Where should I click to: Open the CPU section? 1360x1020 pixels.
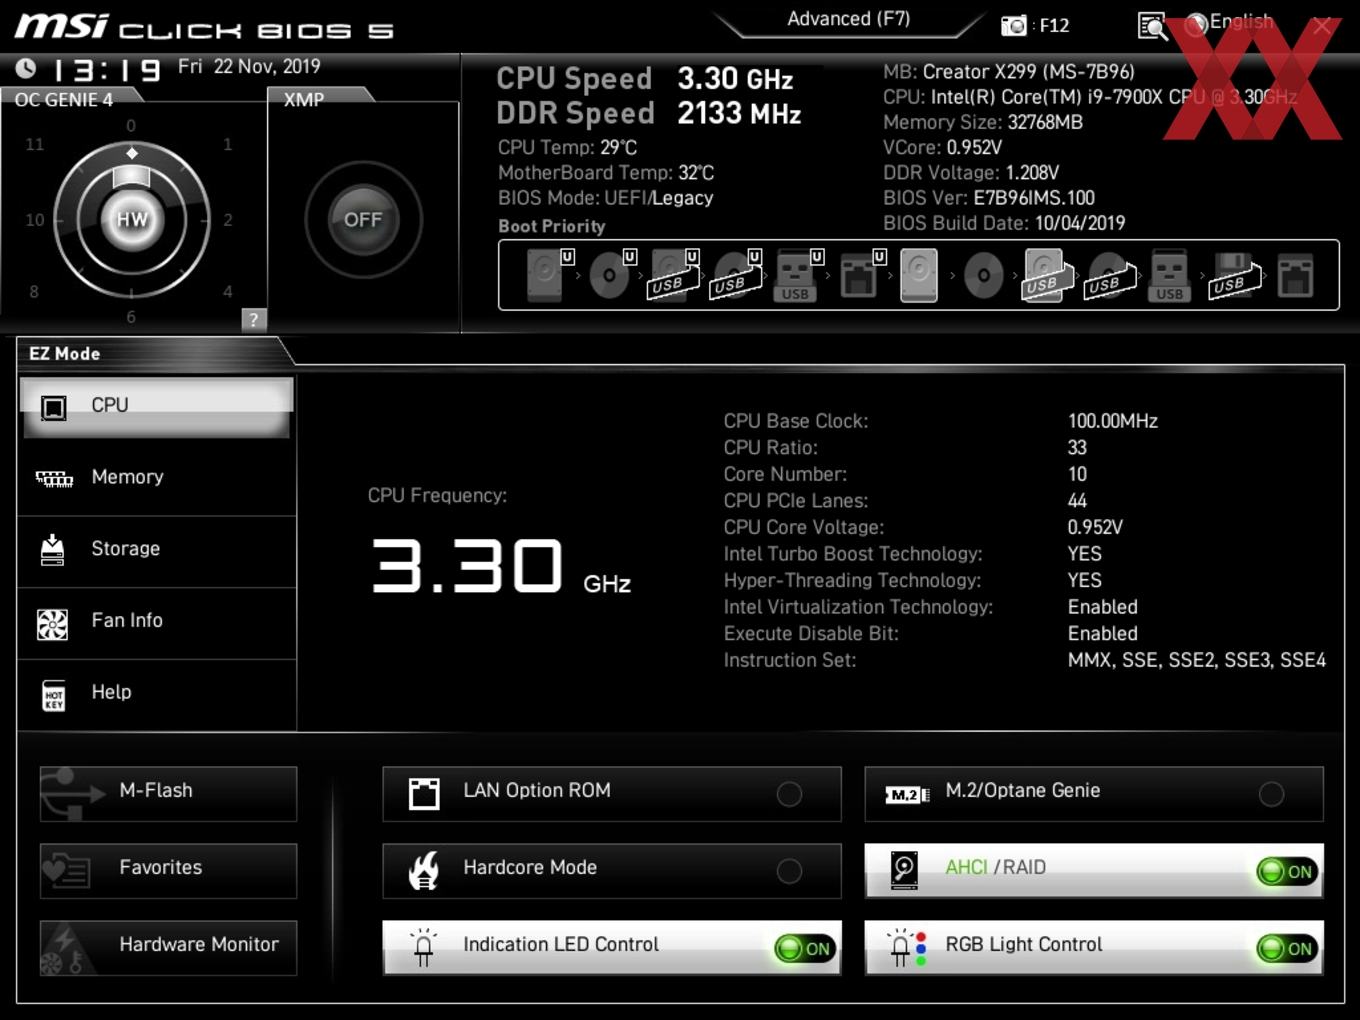click(x=157, y=407)
